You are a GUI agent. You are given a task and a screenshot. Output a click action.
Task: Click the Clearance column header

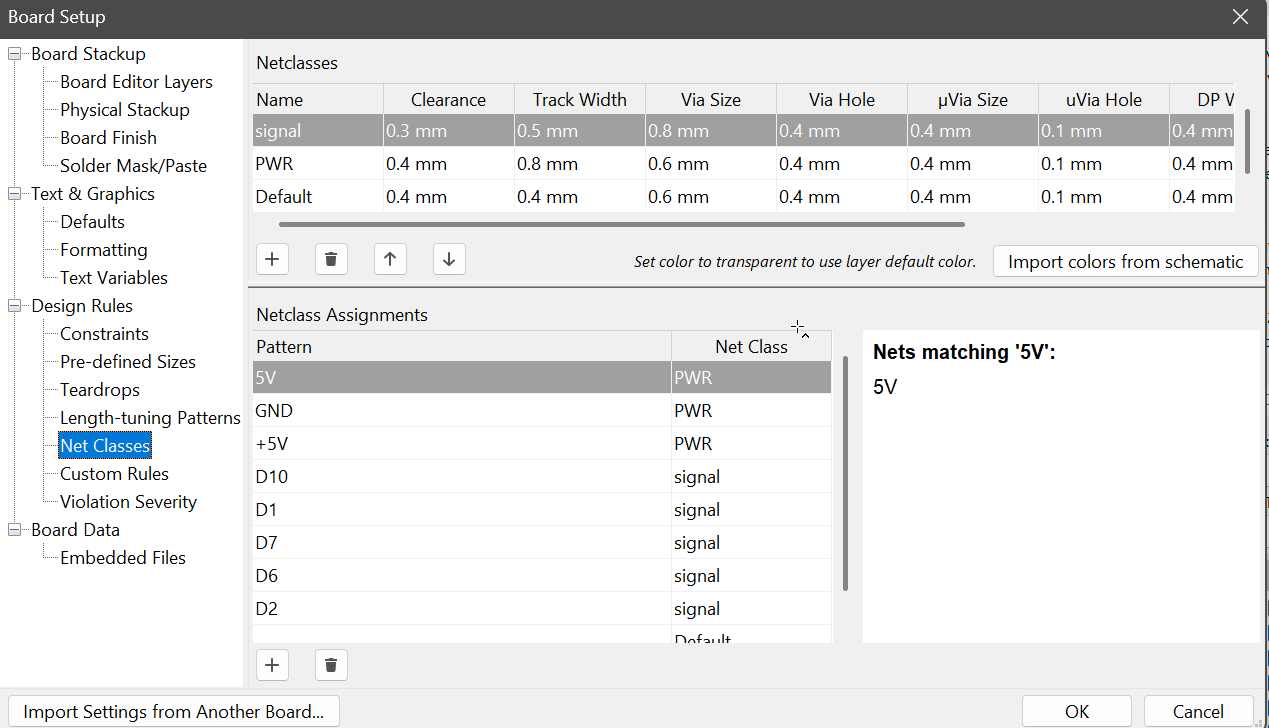[448, 100]
